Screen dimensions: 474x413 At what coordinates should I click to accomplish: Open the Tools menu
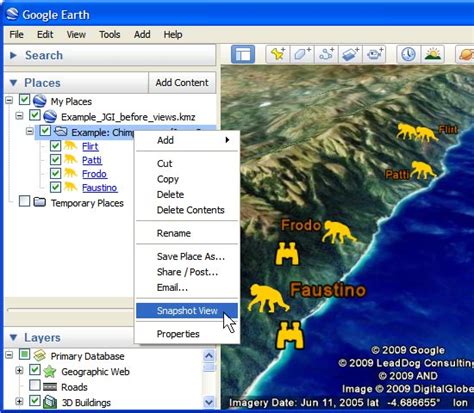pyautogui.click(x=110, y=34)
